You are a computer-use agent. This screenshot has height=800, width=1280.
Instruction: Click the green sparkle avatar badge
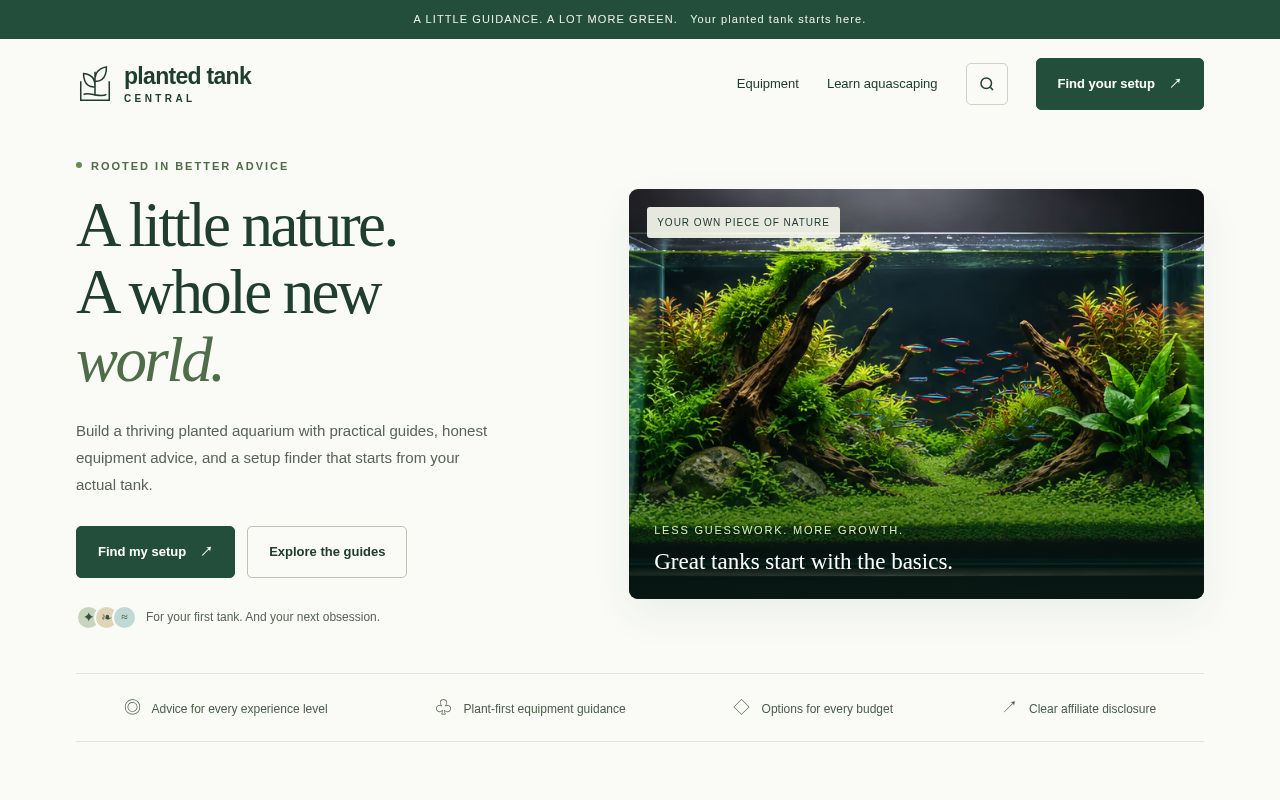[x=88, y=617]
